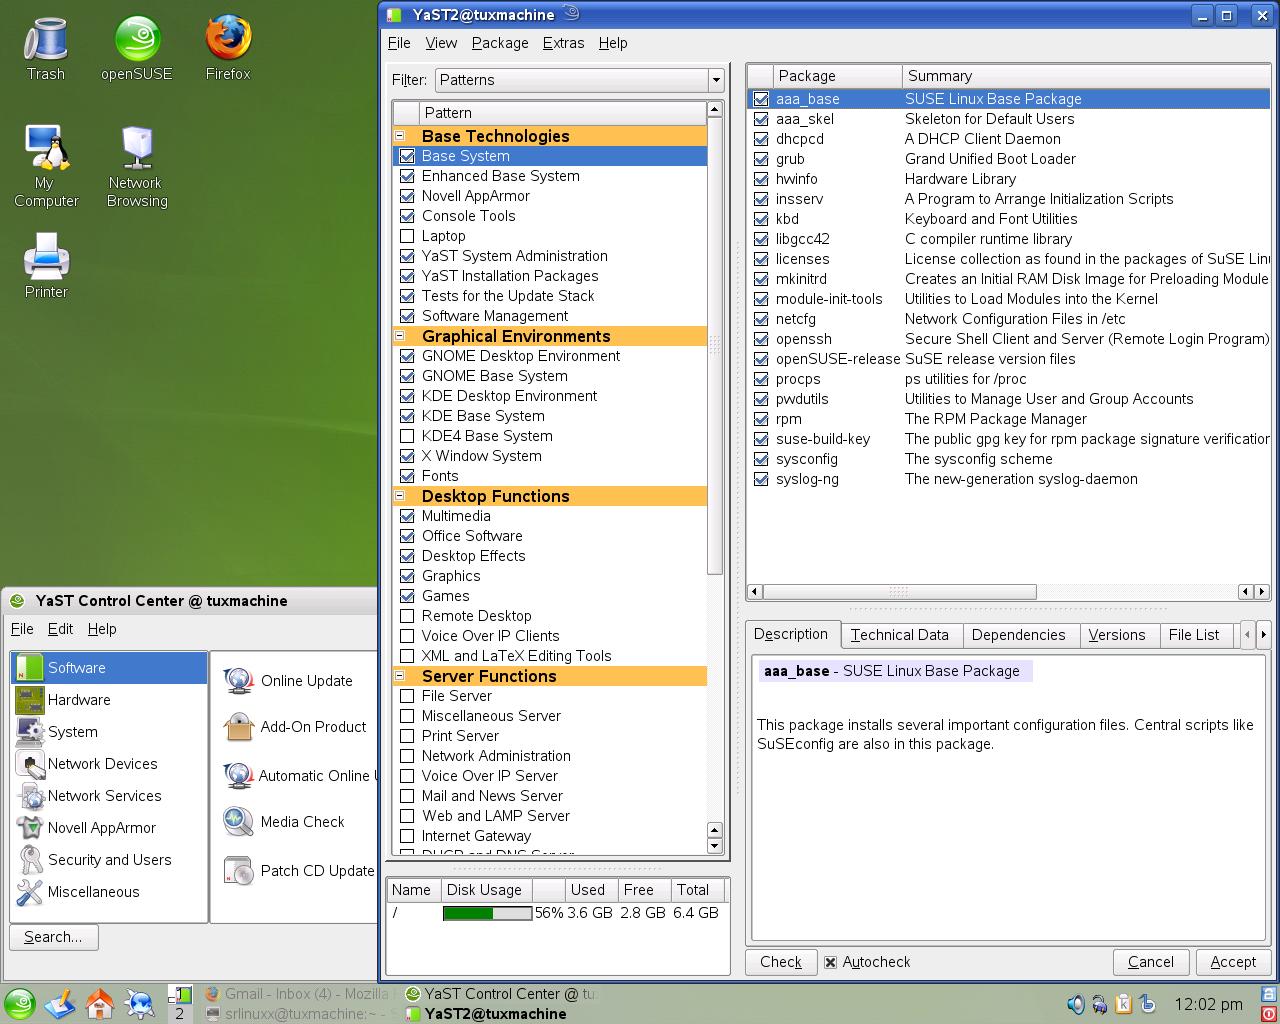
Task: Click the volume speaker icon in the tray
Action: click(x=1076, y=1004)
